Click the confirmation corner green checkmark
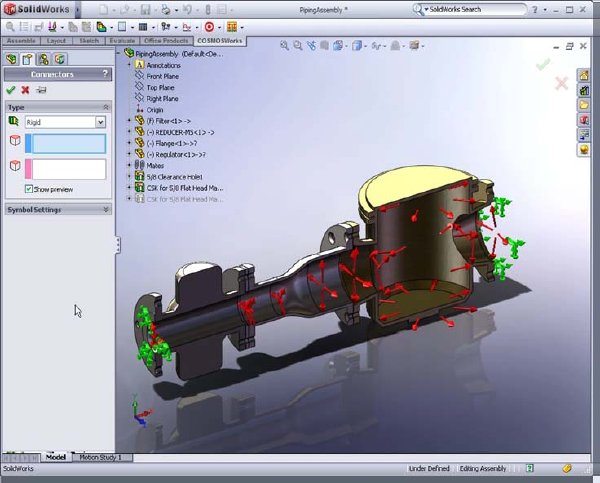 tap(543, 64)
